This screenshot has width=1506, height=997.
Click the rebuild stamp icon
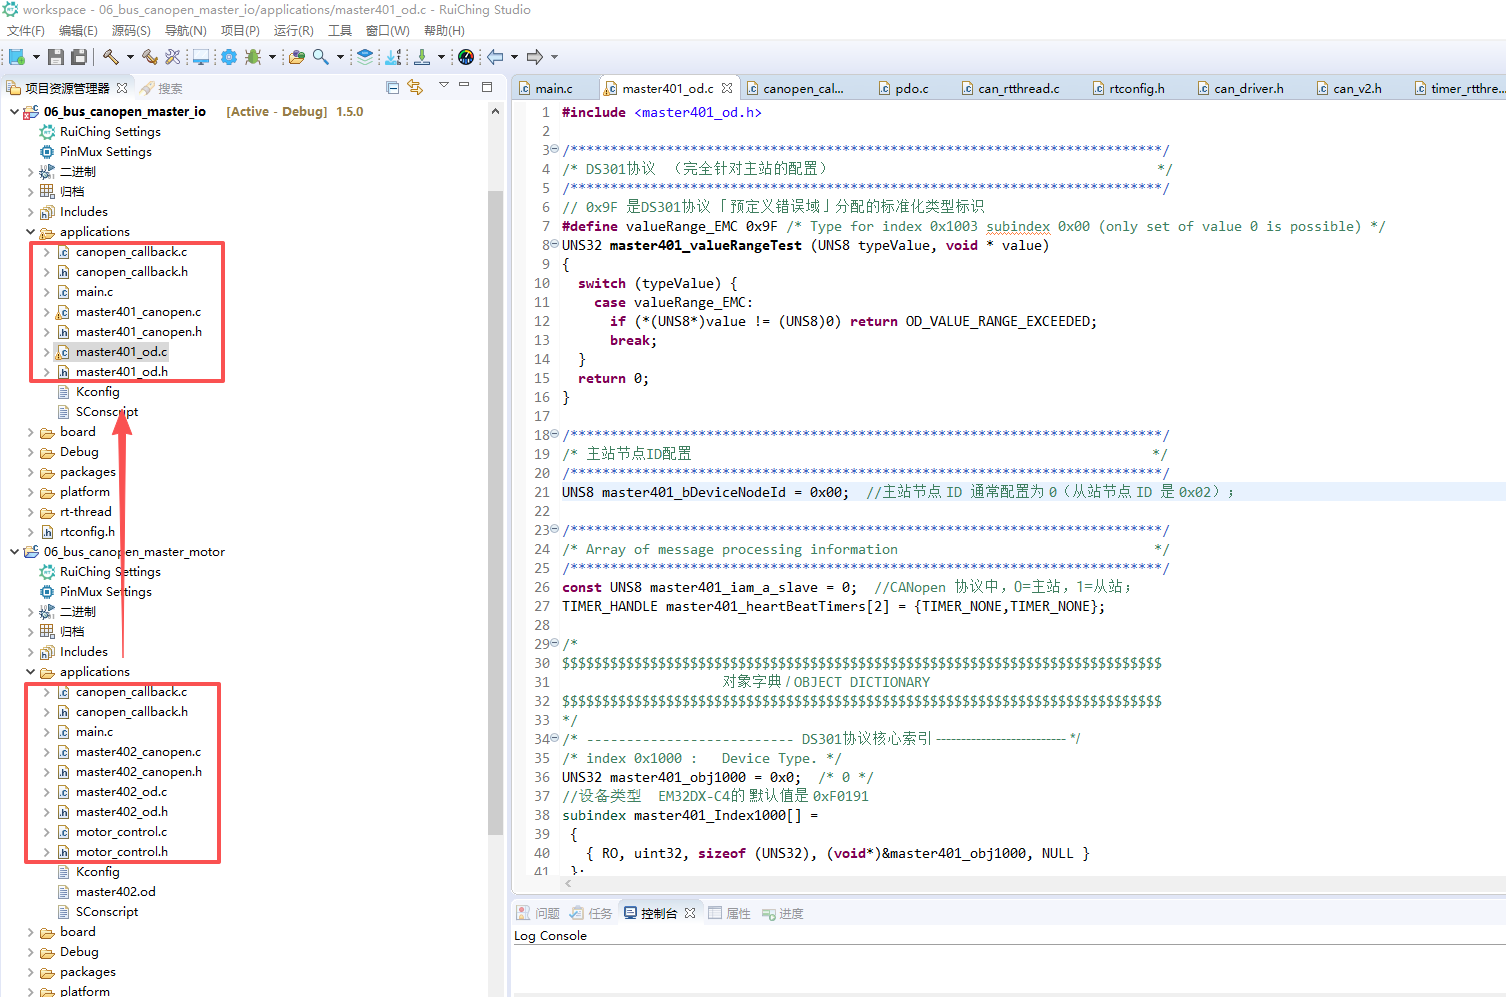tap(150, 57)
